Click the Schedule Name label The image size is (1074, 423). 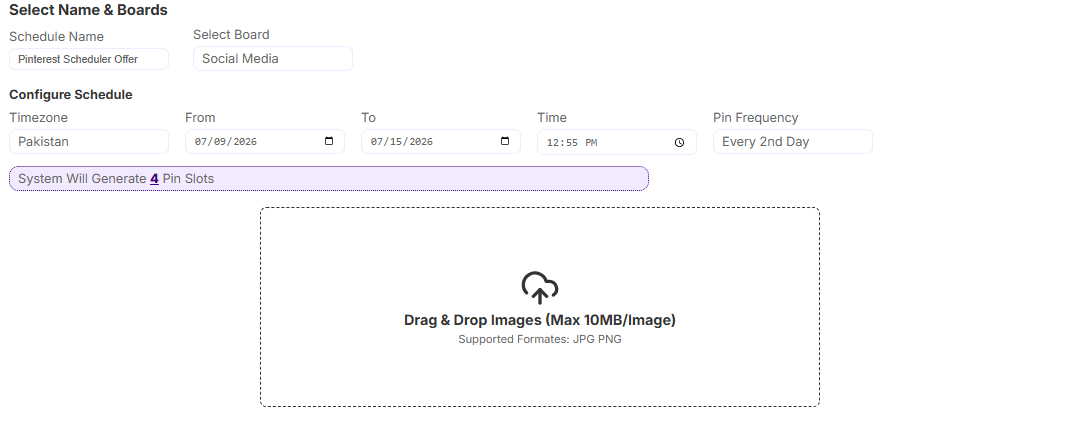pos(56,37)
